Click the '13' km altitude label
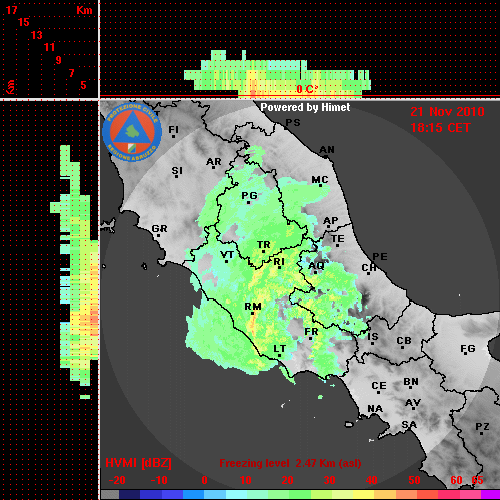This screenshot has height=500, width=500. pos(37,35)
